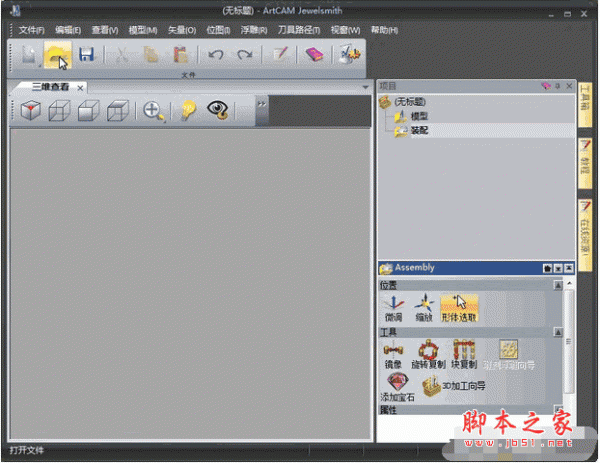Click the 打开文件 status bar text
The height and width of the screenshot is (463, 600).
pyautogui.click(x=27, y=450)
